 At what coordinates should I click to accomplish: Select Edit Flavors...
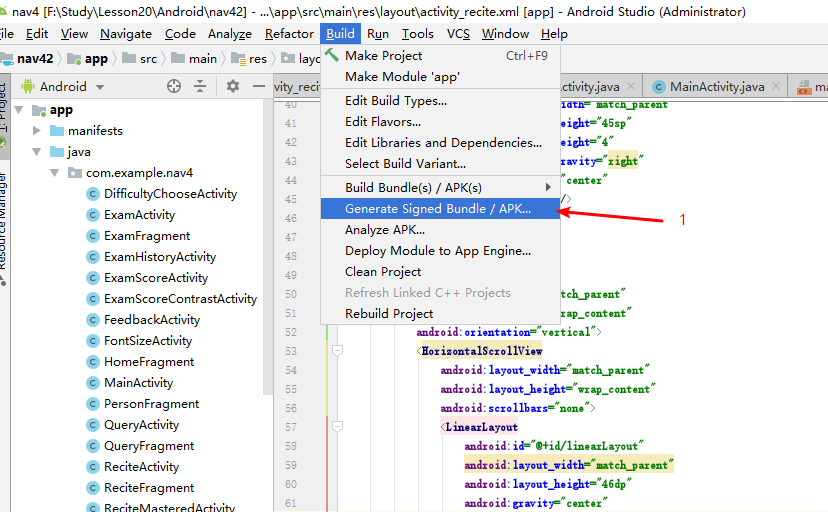click(x=440, y=121)
